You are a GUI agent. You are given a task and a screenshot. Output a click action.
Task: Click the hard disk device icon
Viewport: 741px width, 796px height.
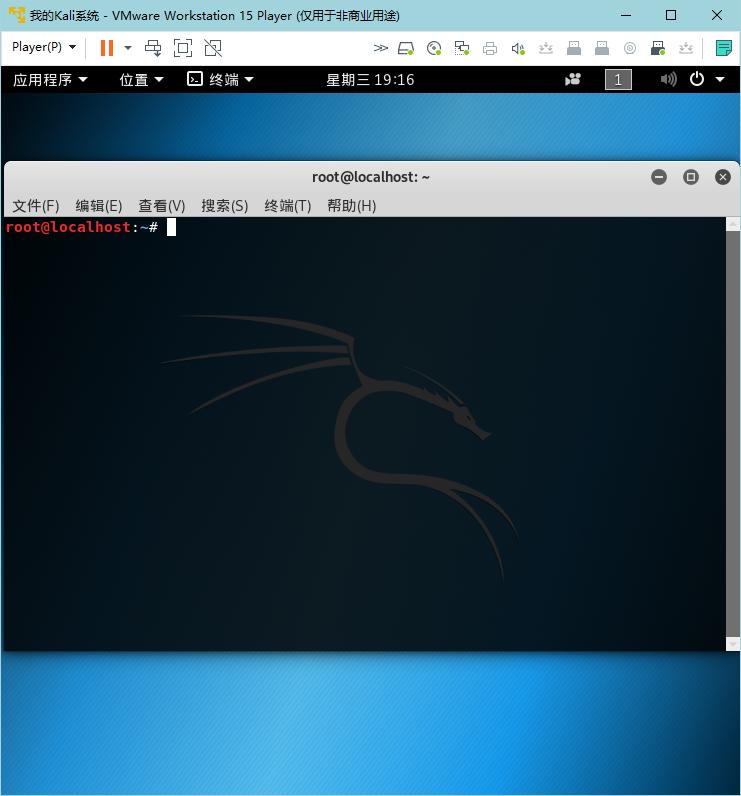(406, 48)
